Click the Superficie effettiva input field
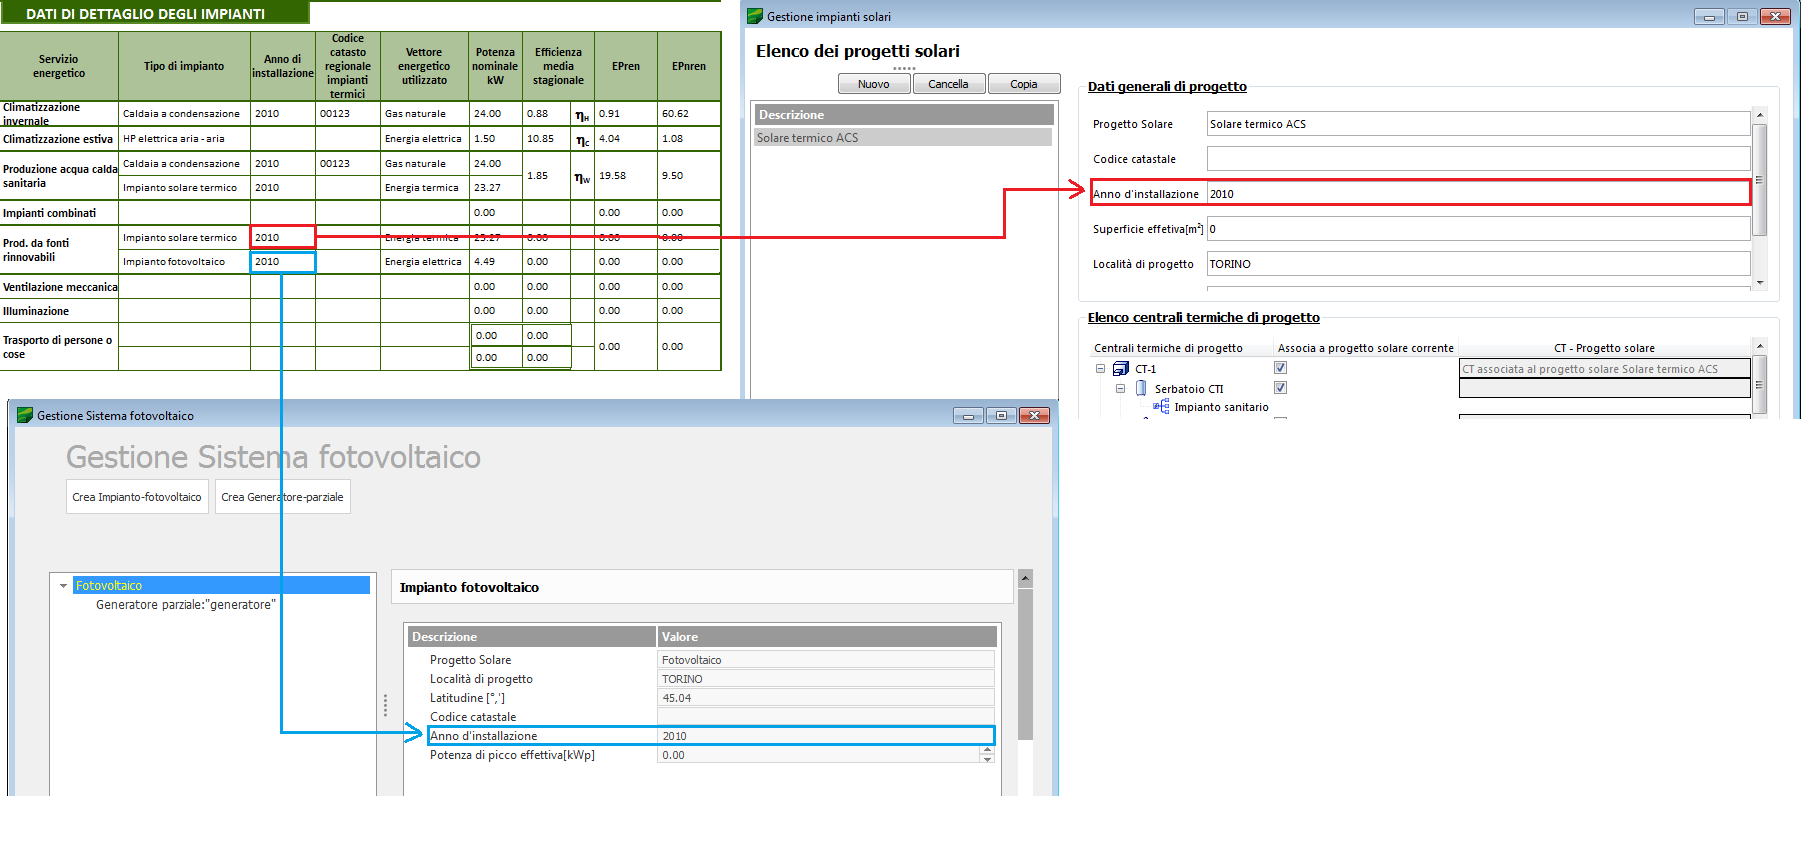 point(1477,229)
